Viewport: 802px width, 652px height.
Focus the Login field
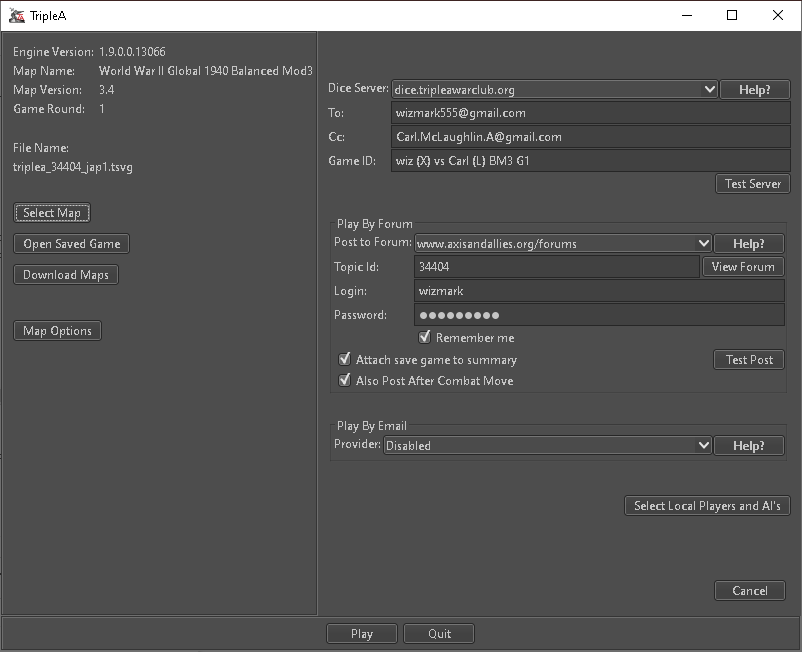599,291
